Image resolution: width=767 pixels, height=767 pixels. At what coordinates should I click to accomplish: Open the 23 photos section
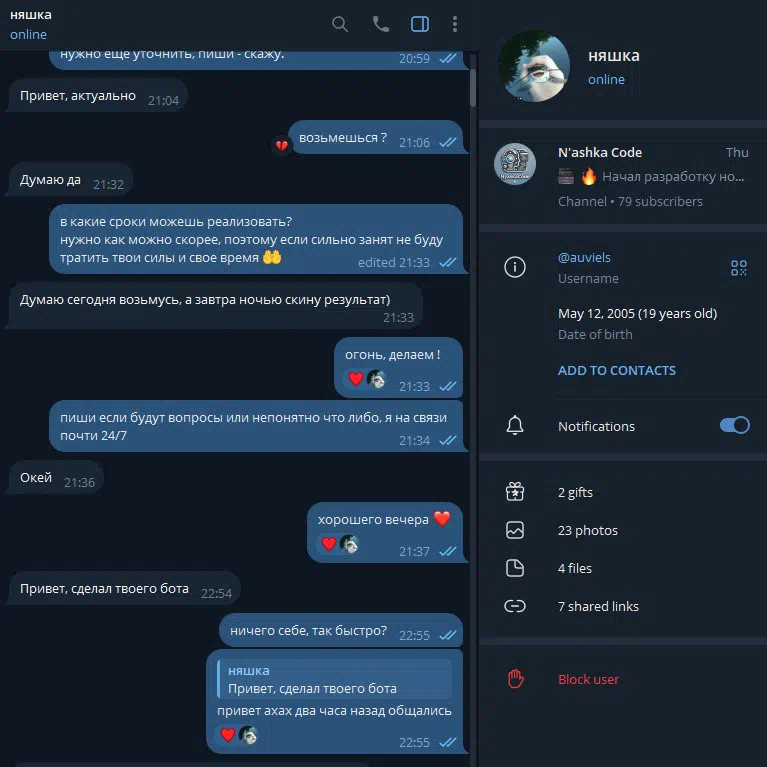623,530
